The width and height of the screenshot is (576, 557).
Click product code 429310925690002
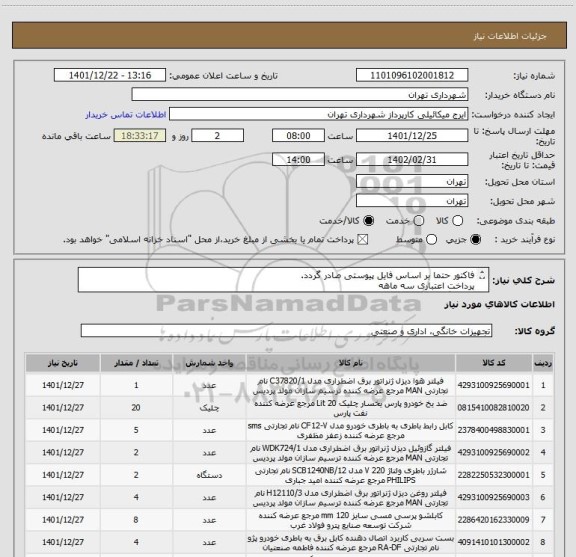click(493, 452)
